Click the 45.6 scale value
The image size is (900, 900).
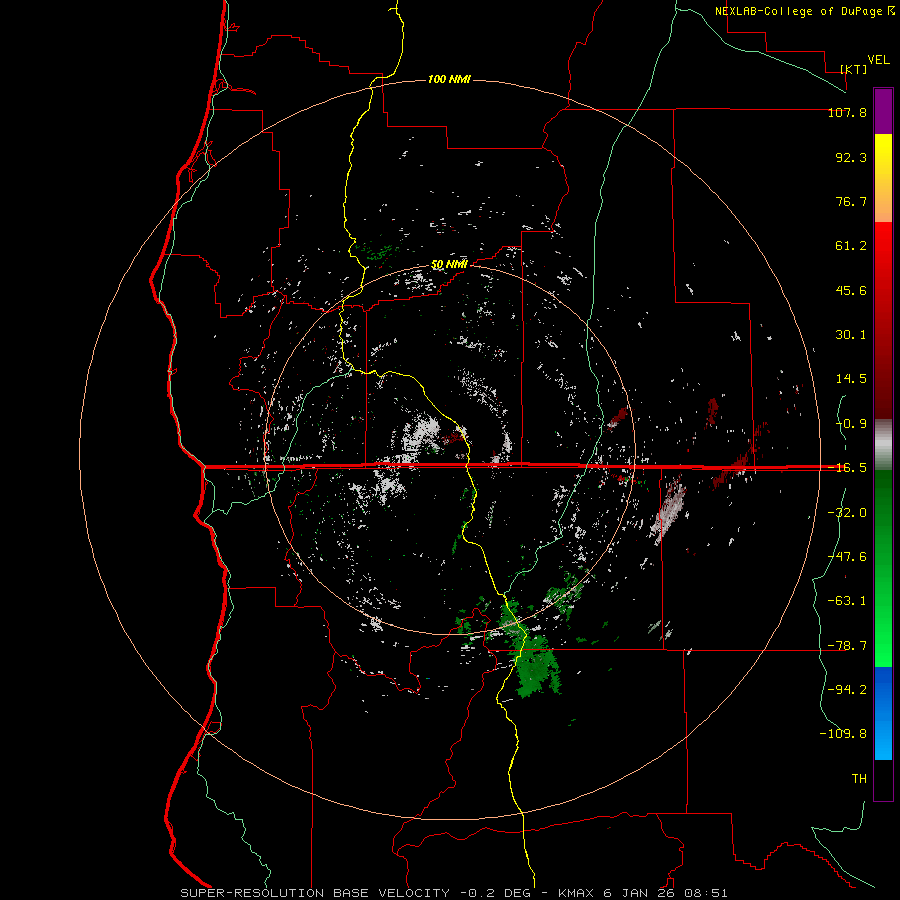(x=851, y=290)
